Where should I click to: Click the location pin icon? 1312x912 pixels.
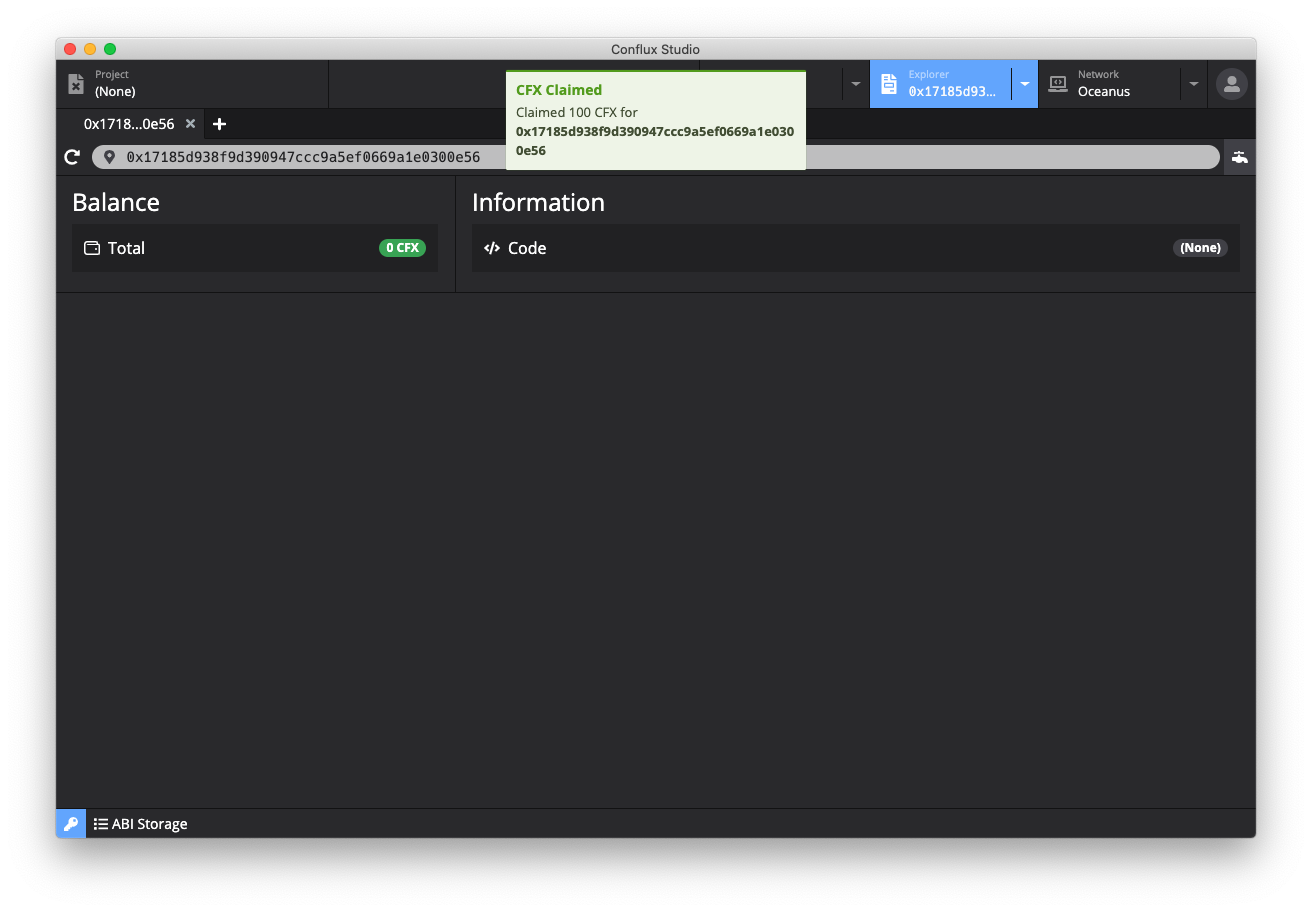[x=109, y=157]
